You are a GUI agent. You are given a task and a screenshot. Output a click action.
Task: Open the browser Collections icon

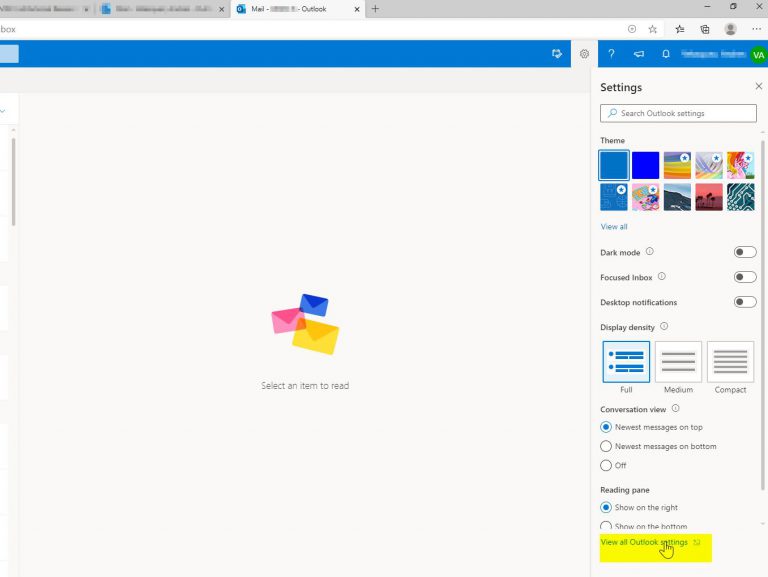(705, 29)
